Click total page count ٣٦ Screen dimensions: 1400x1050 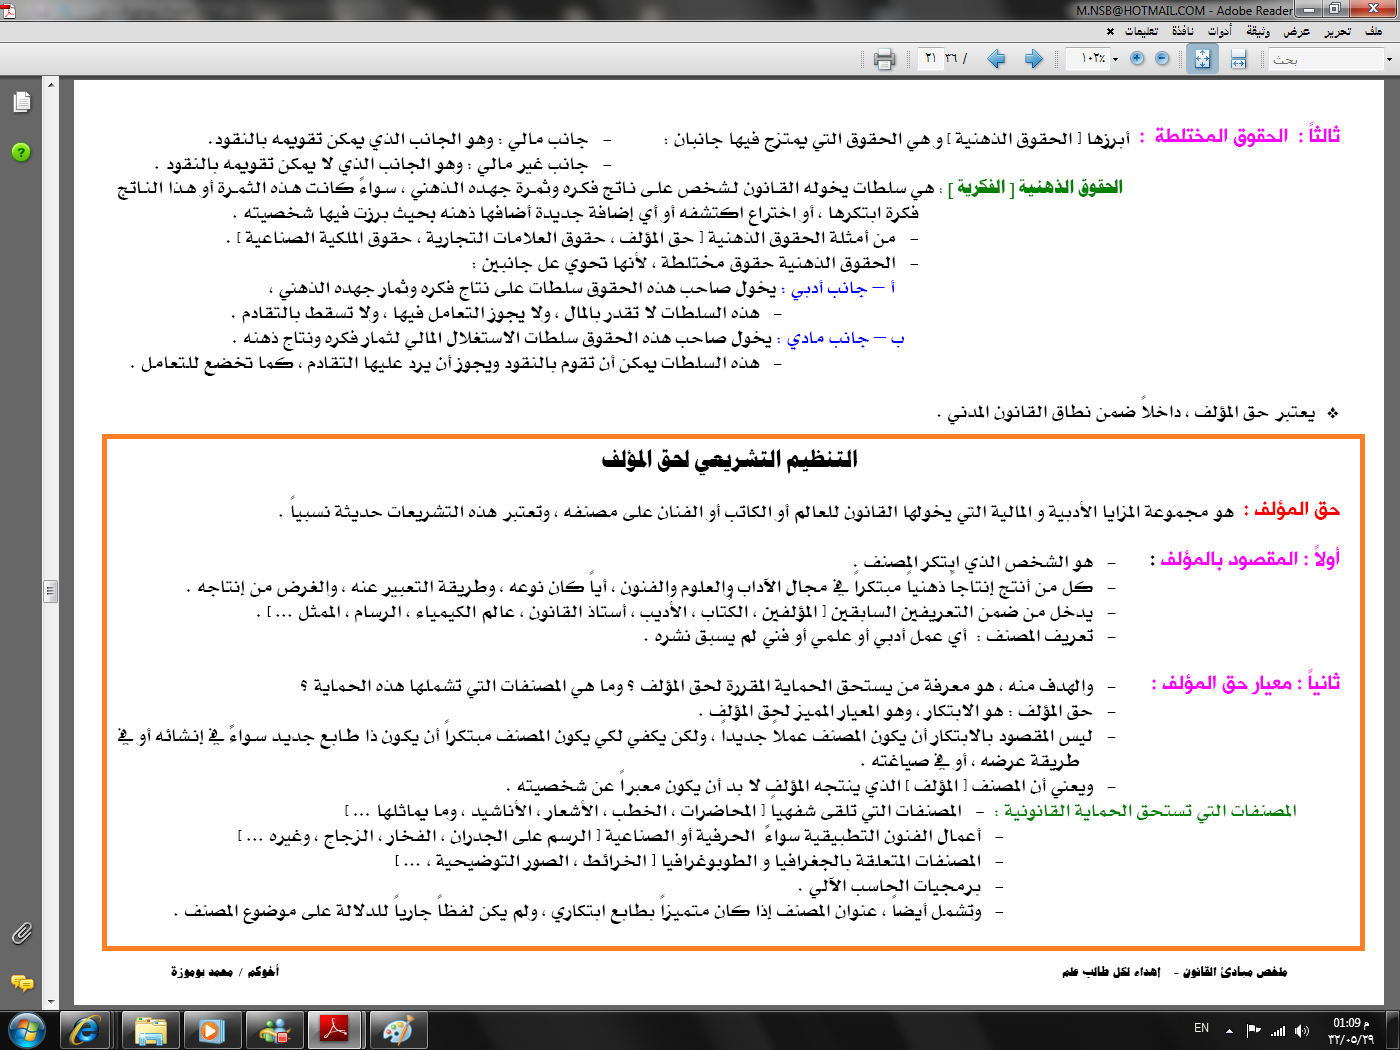pos(952,59)
